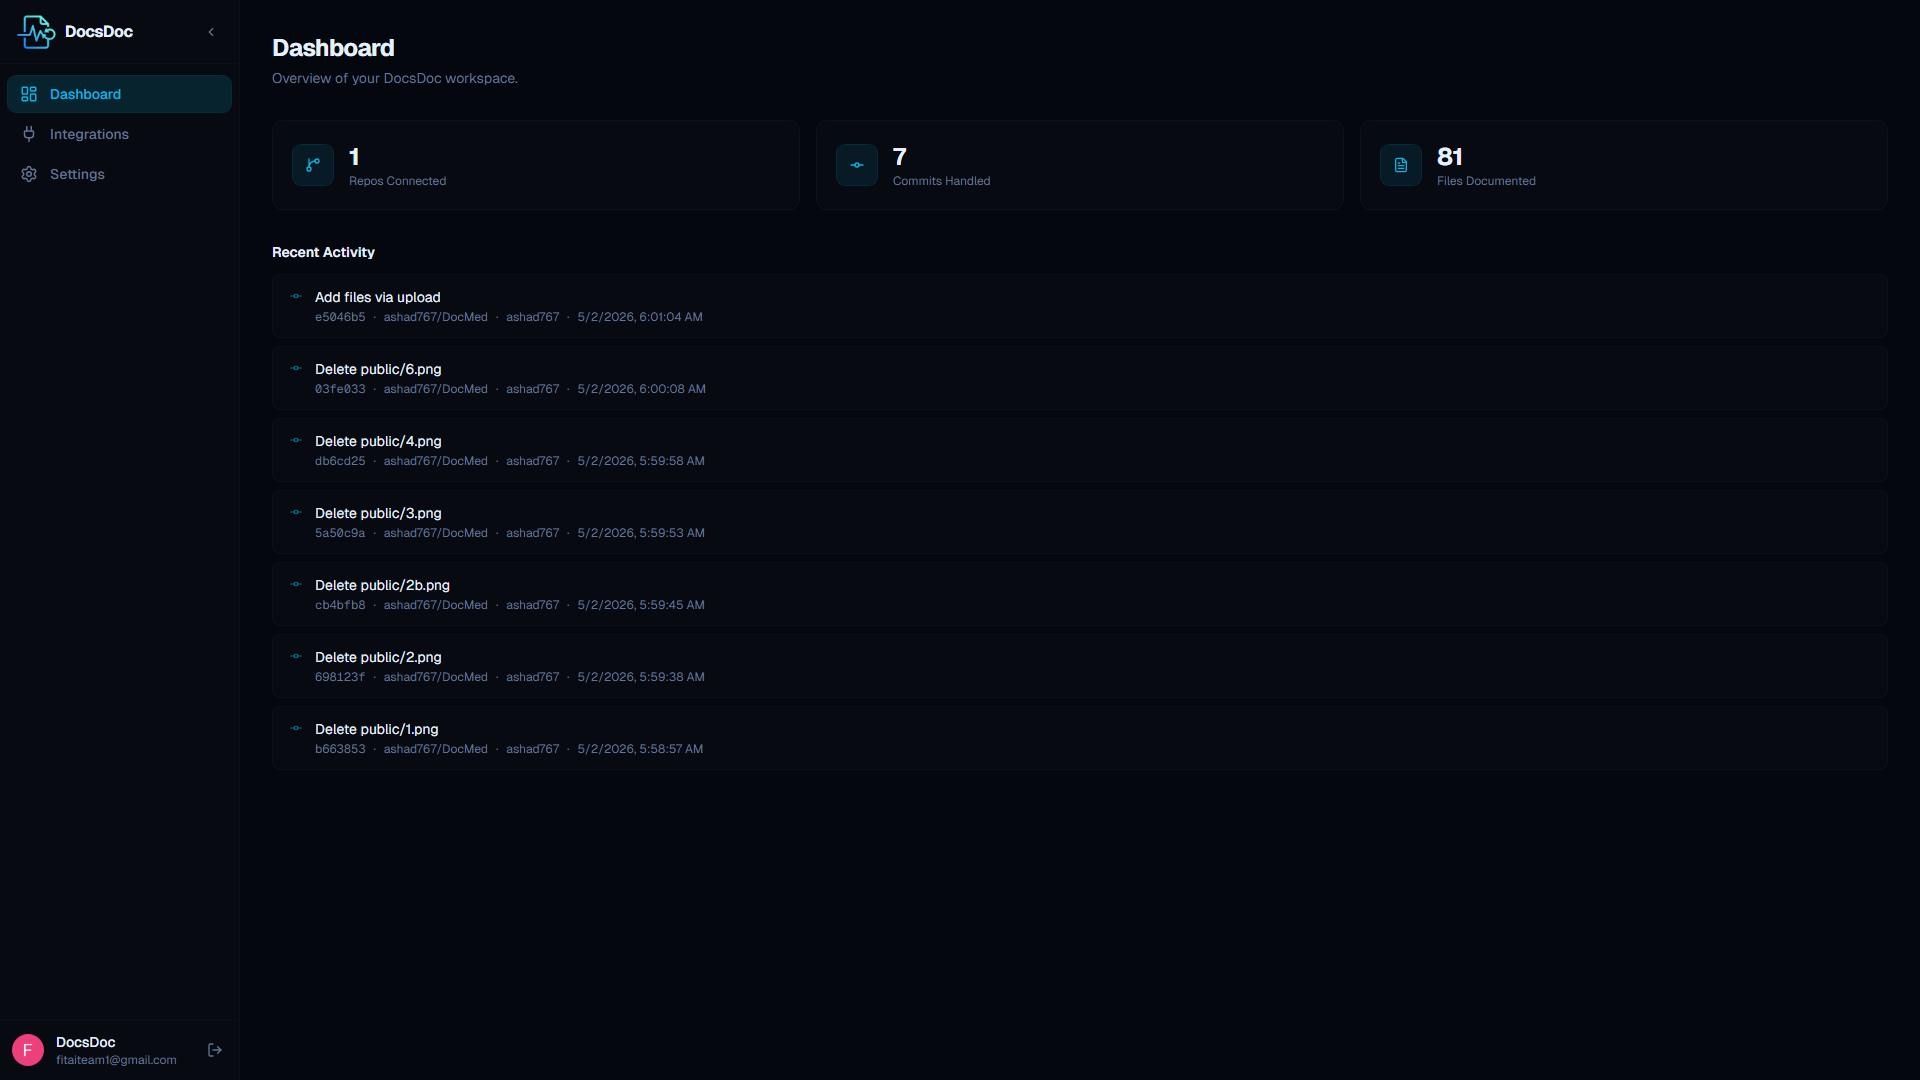
Task: Open the Integrations page
Action: click(119, 134)
